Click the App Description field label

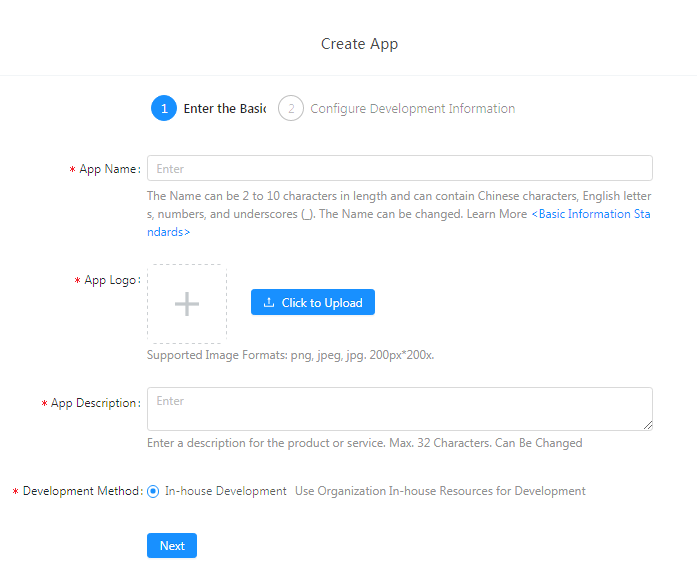pyautogui.click(x=95, y=403)
